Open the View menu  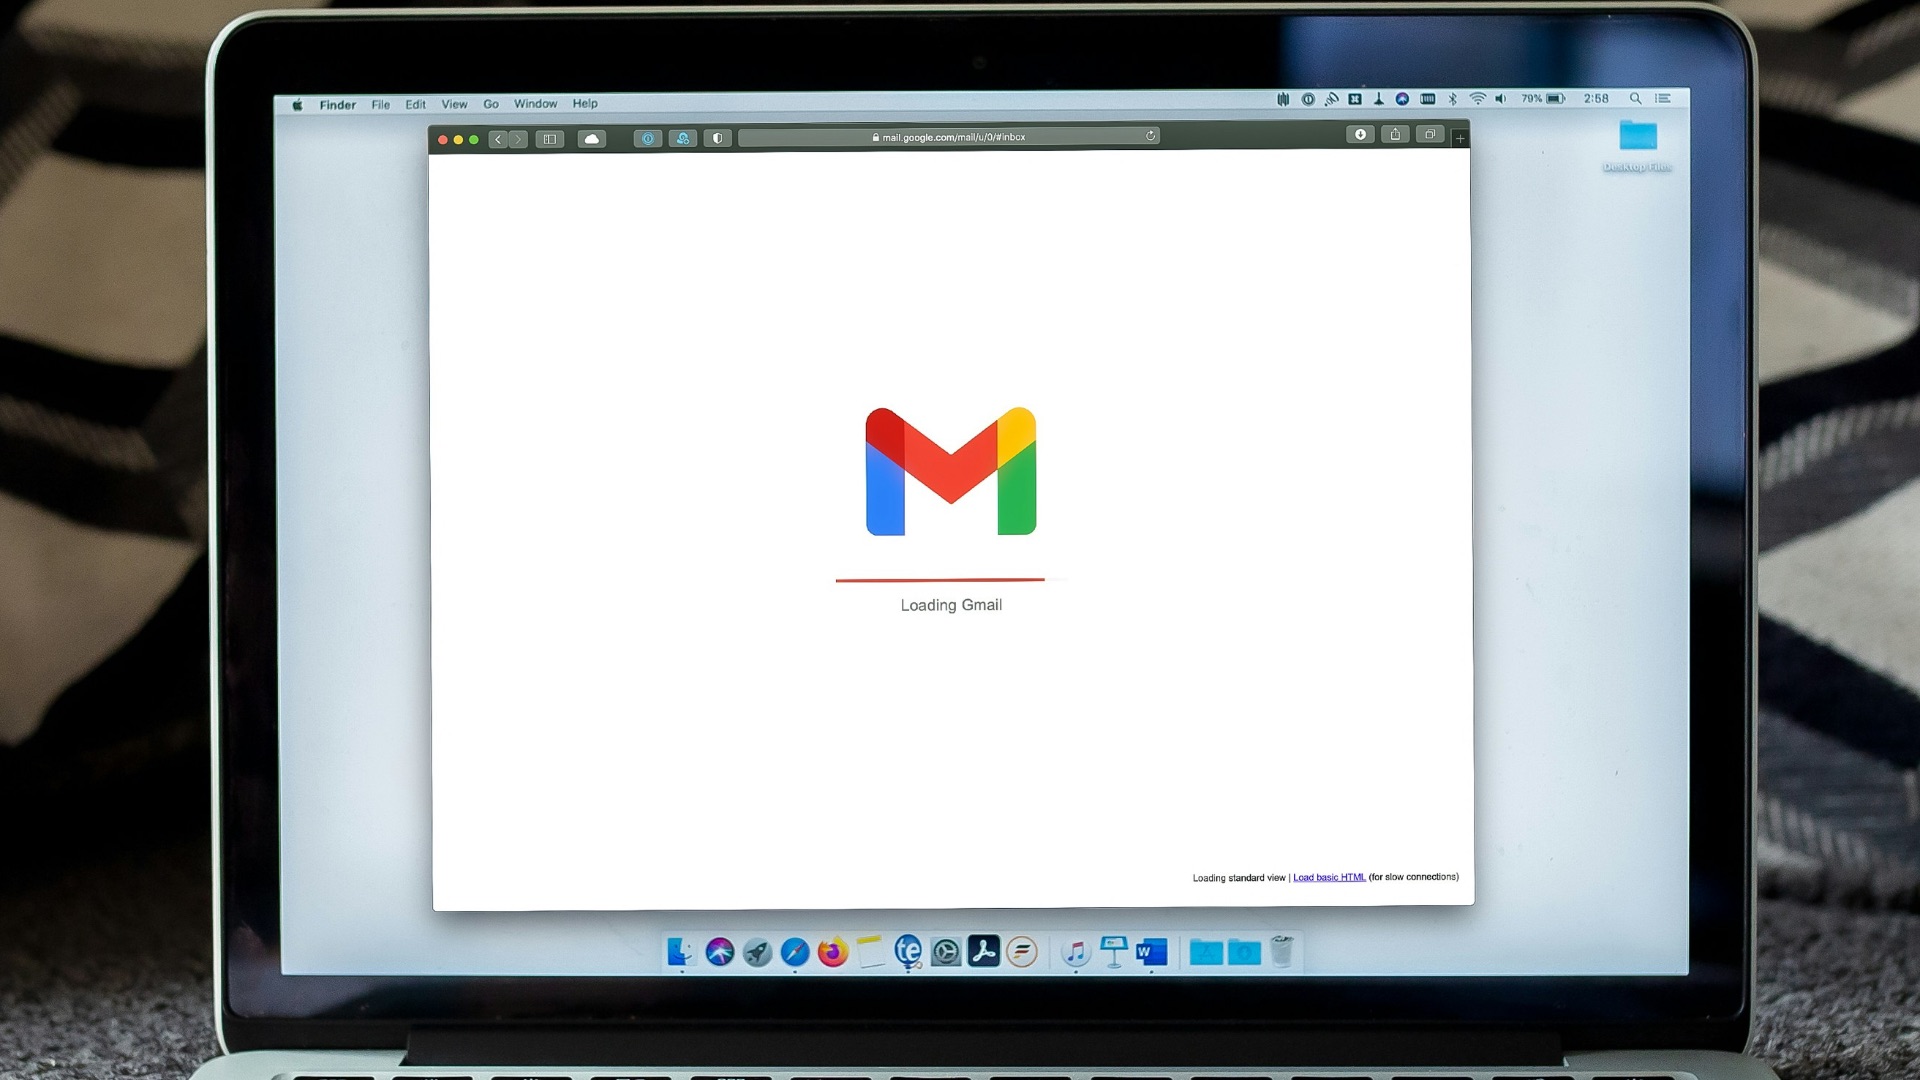pyautogui.click(x=455, y=104)
